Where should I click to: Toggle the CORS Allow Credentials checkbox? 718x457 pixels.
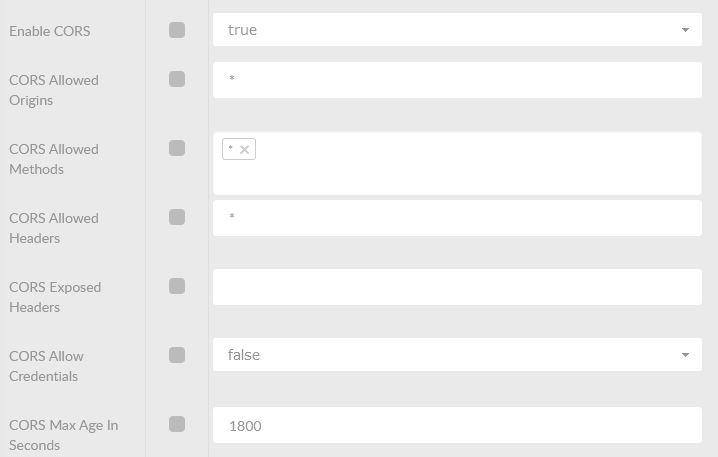pos(177,355)
